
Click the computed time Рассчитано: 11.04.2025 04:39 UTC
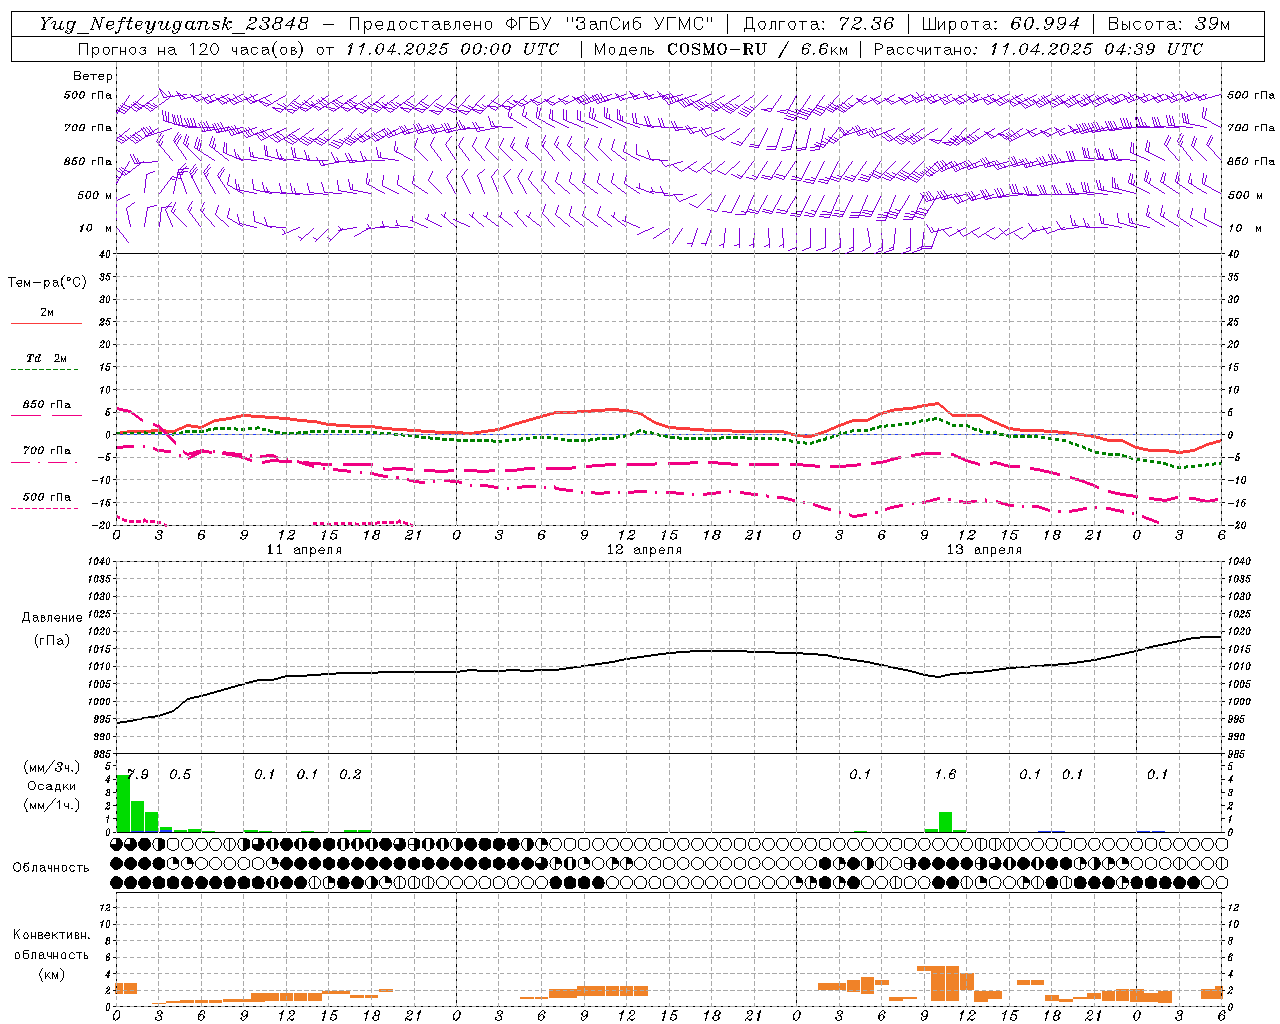1038,49
